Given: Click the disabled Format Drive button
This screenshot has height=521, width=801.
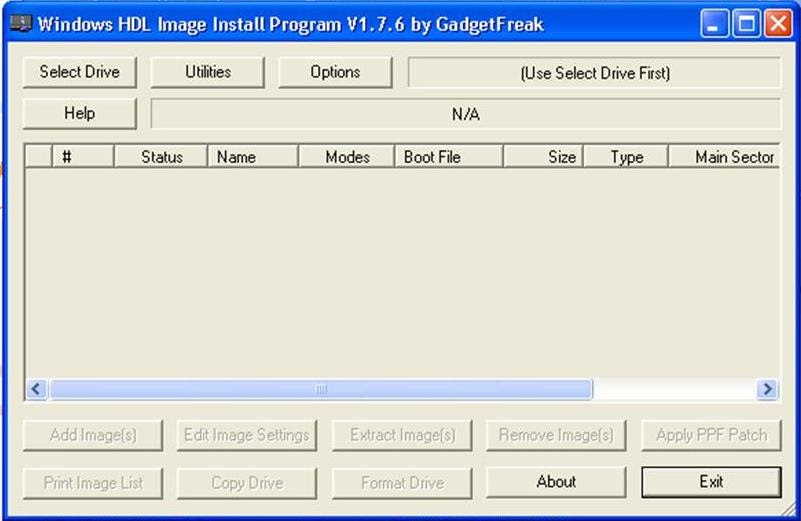Looking at the screenshot, I should click(402, 483).
